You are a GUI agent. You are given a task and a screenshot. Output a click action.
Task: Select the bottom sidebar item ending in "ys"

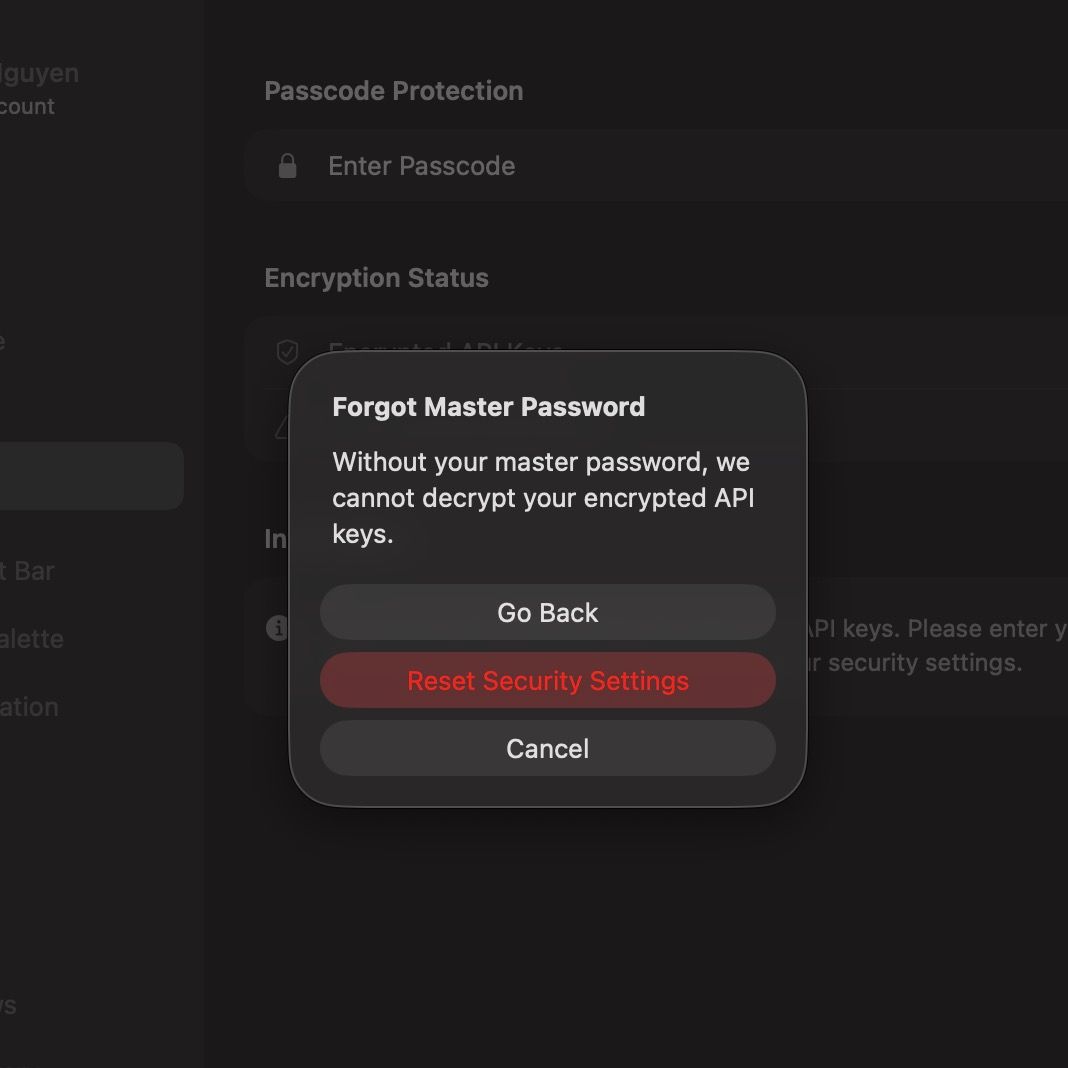pyautogui.click(x=8, y=1005)
